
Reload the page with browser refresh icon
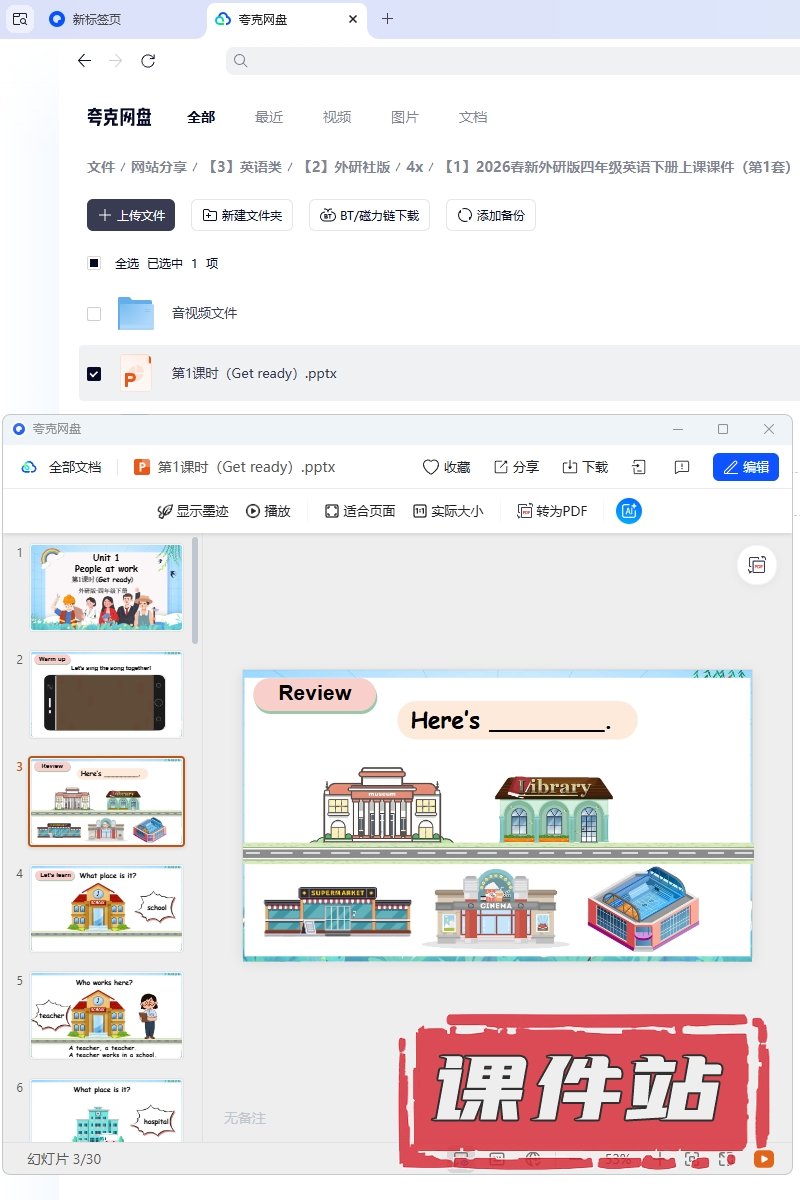[x=148, y=61]
